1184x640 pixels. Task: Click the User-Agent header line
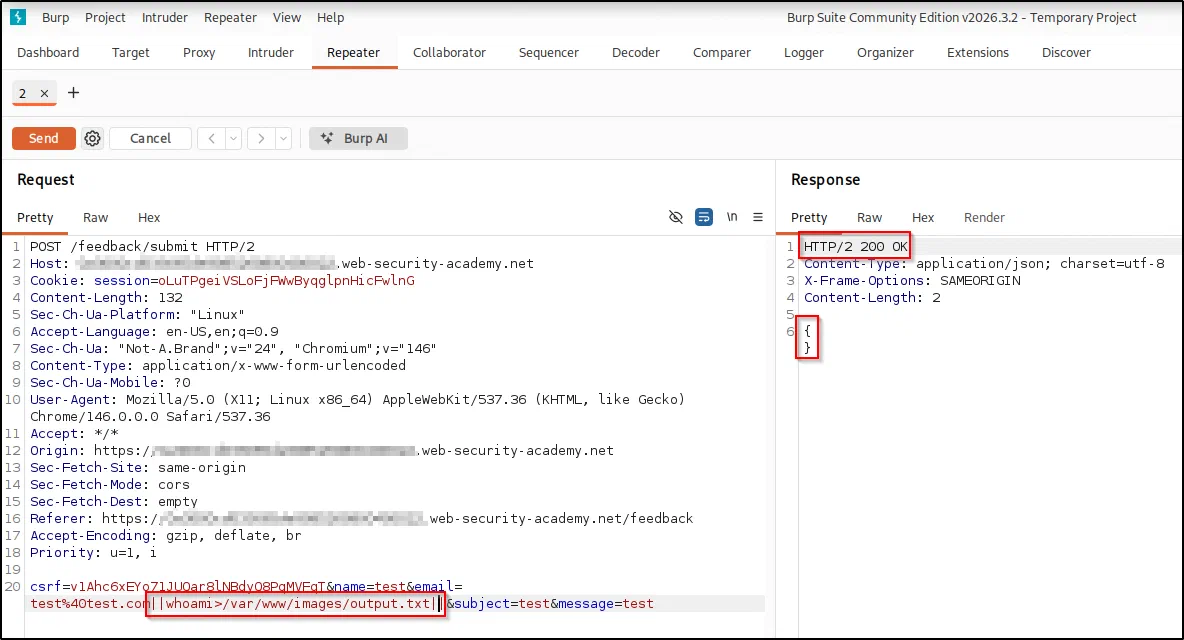[x=357, y=408]
